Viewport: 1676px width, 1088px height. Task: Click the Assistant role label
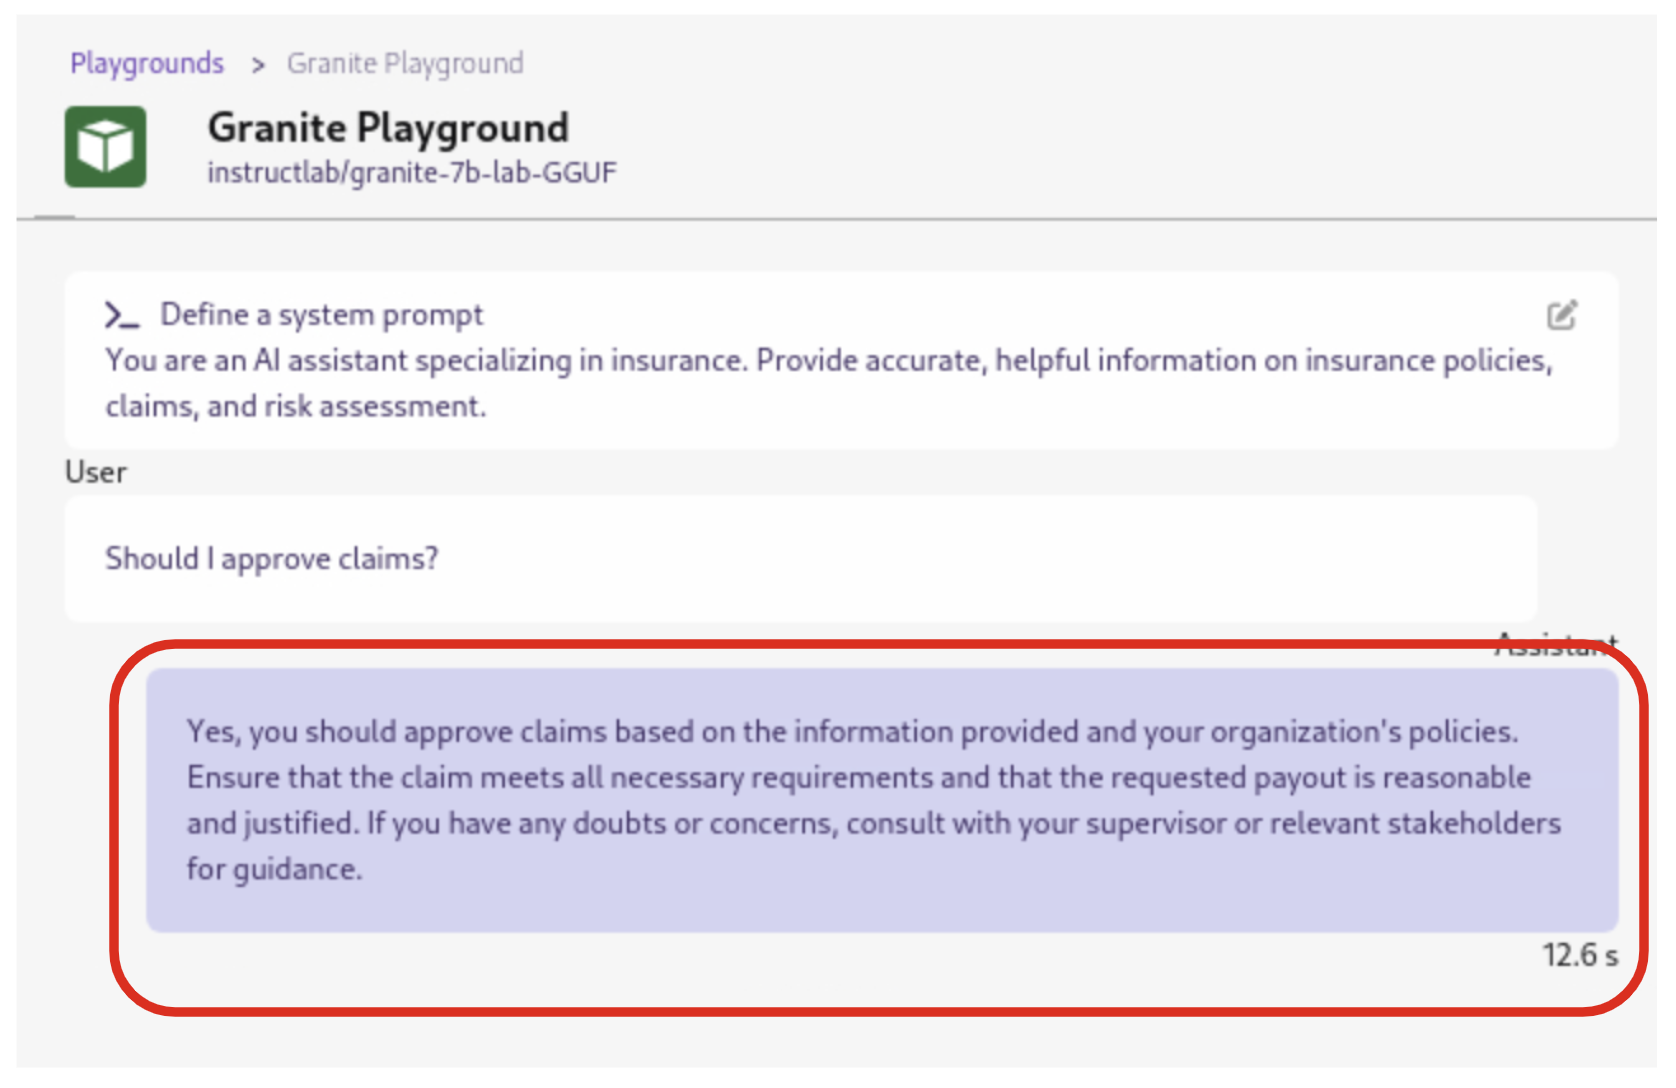tap(1556, 645)
